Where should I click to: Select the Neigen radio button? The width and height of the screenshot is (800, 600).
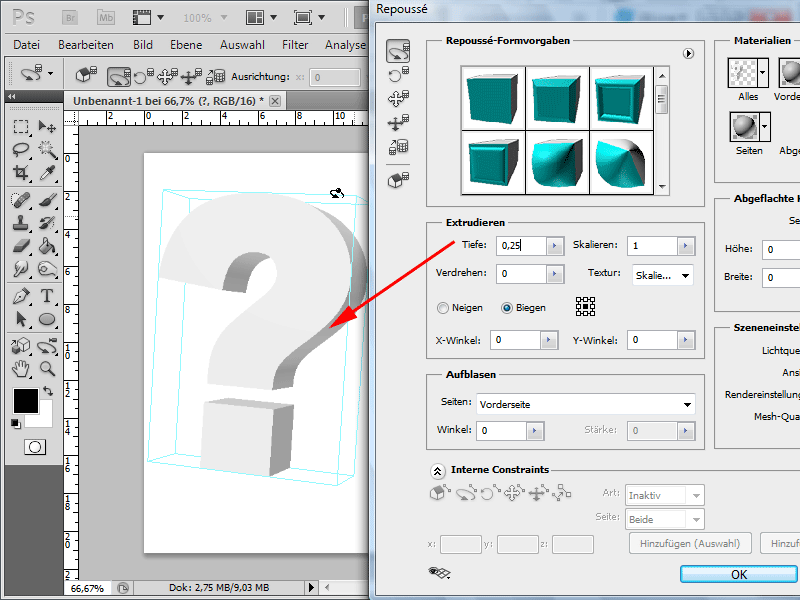point(443,308)
